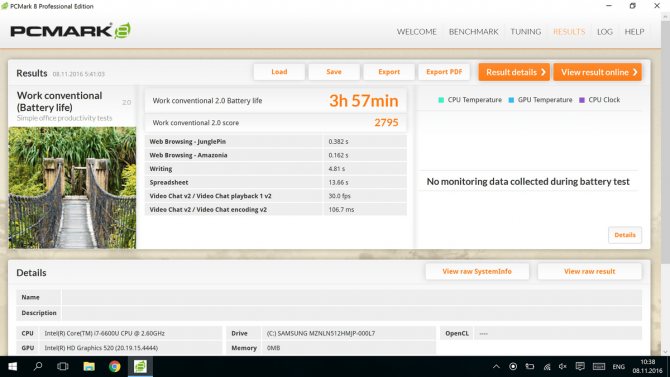670x377 pixels.
Task: Select the Web Browsing - JunglePin row
Action: click(276, 141)
